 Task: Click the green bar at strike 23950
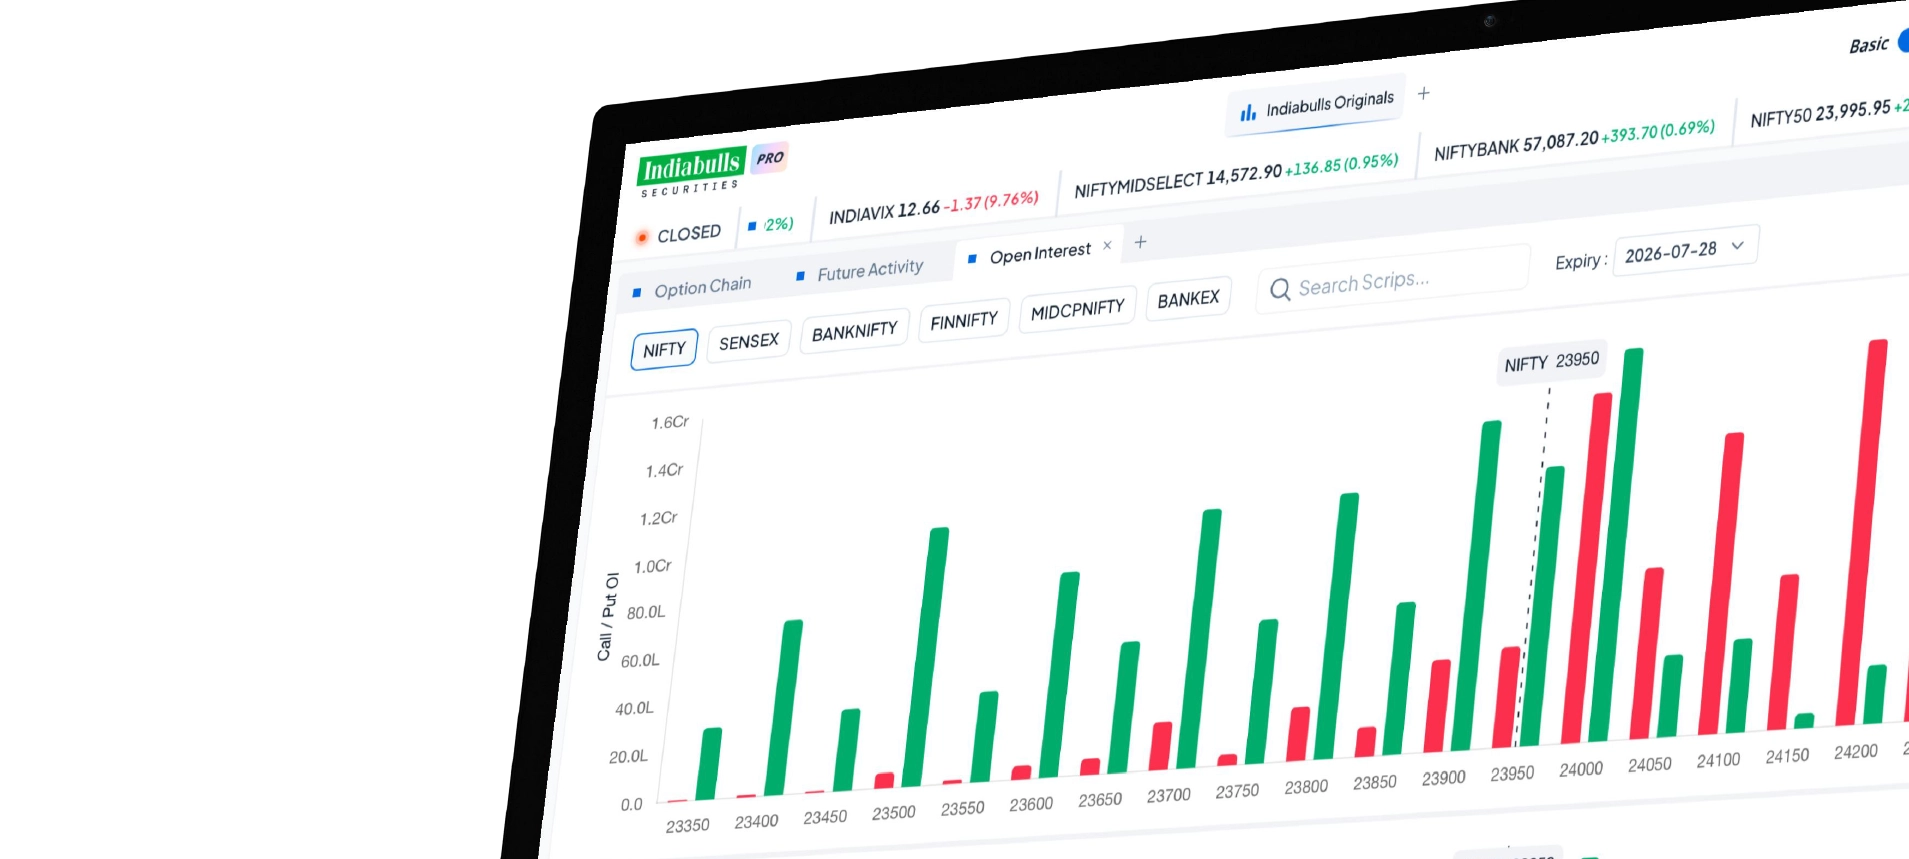click(x=1542, y=606)
